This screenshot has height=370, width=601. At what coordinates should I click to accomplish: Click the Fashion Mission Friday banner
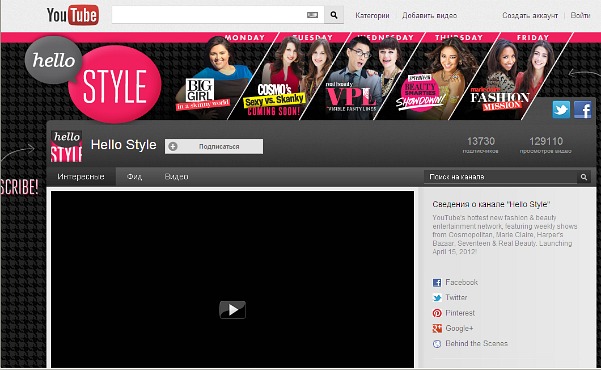point(510,77)
